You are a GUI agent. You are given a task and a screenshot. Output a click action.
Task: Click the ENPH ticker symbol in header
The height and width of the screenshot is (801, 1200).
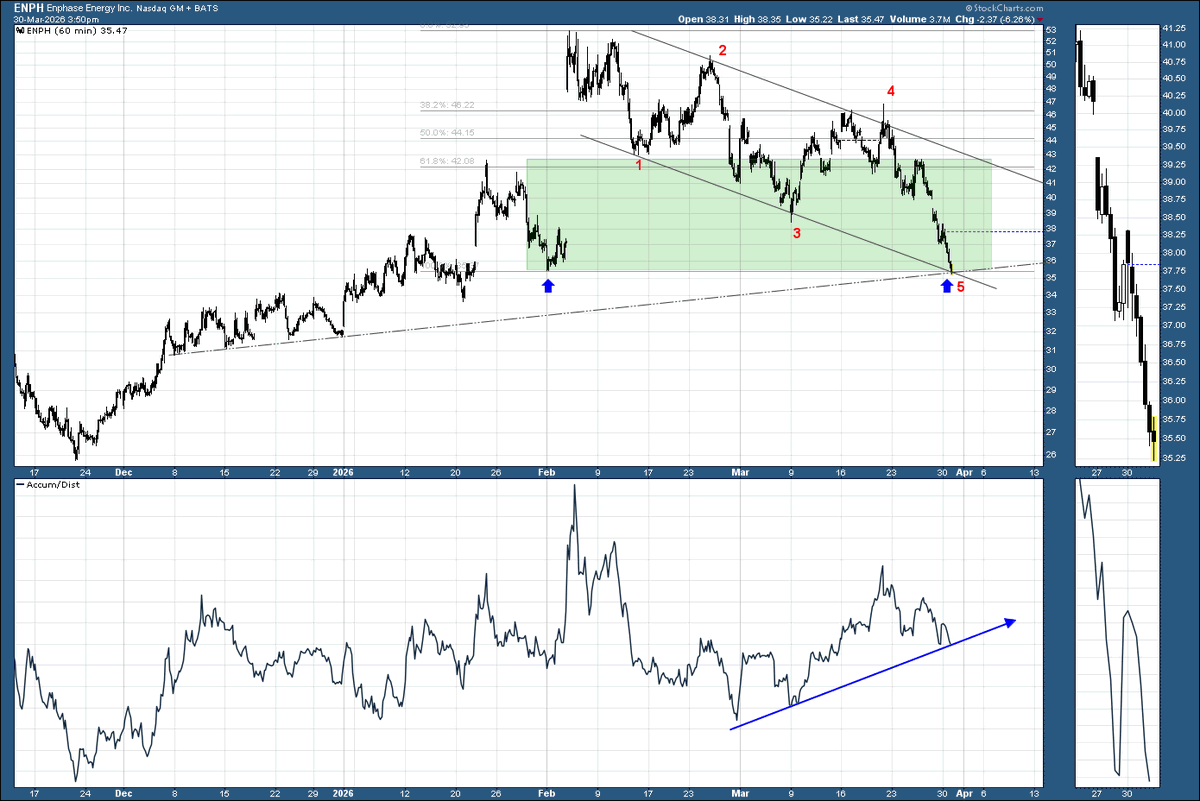click(x=29, y=6)
